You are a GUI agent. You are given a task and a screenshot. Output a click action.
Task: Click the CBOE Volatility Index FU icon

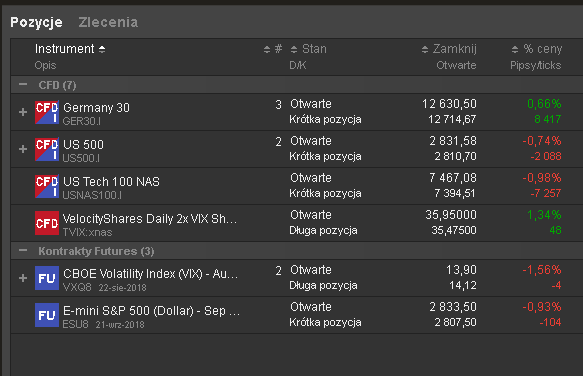click(x=47, y=278)
